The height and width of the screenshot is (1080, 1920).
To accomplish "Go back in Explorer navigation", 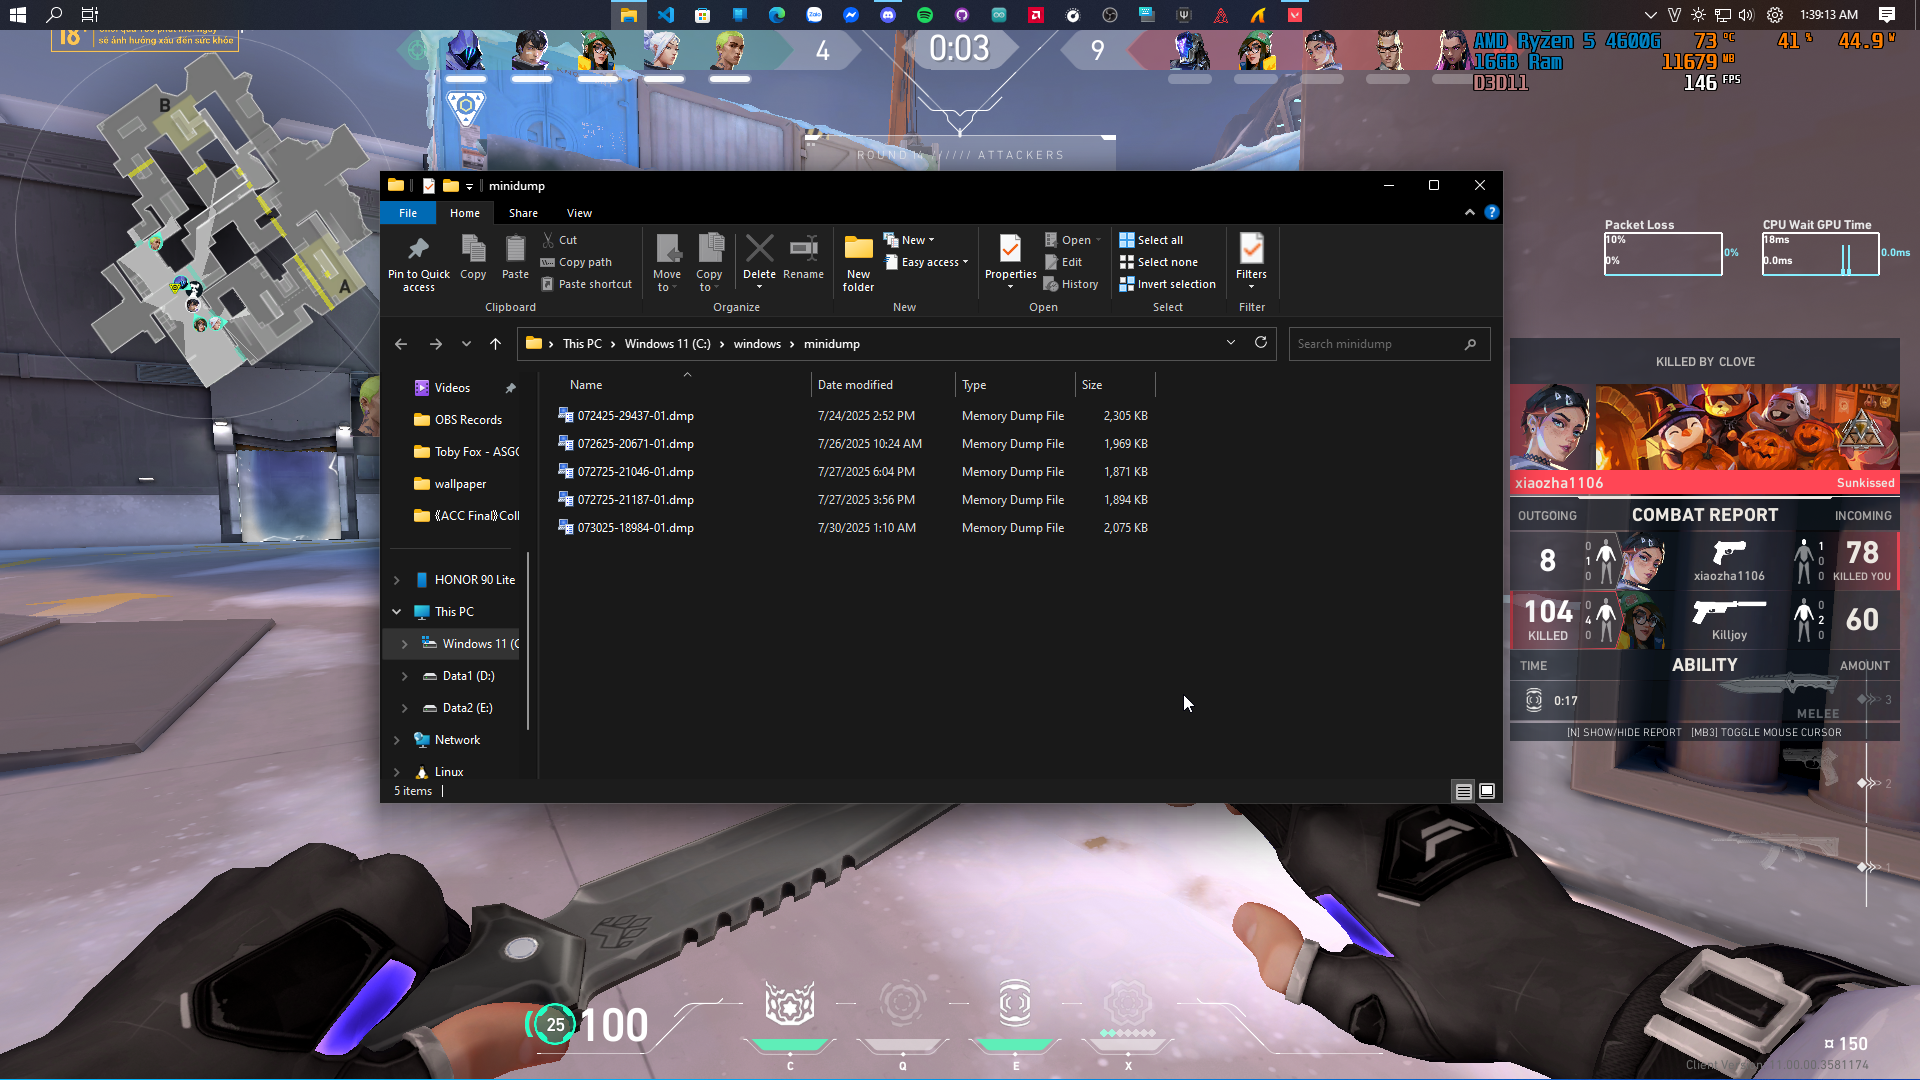I will [x=401, y=344].
